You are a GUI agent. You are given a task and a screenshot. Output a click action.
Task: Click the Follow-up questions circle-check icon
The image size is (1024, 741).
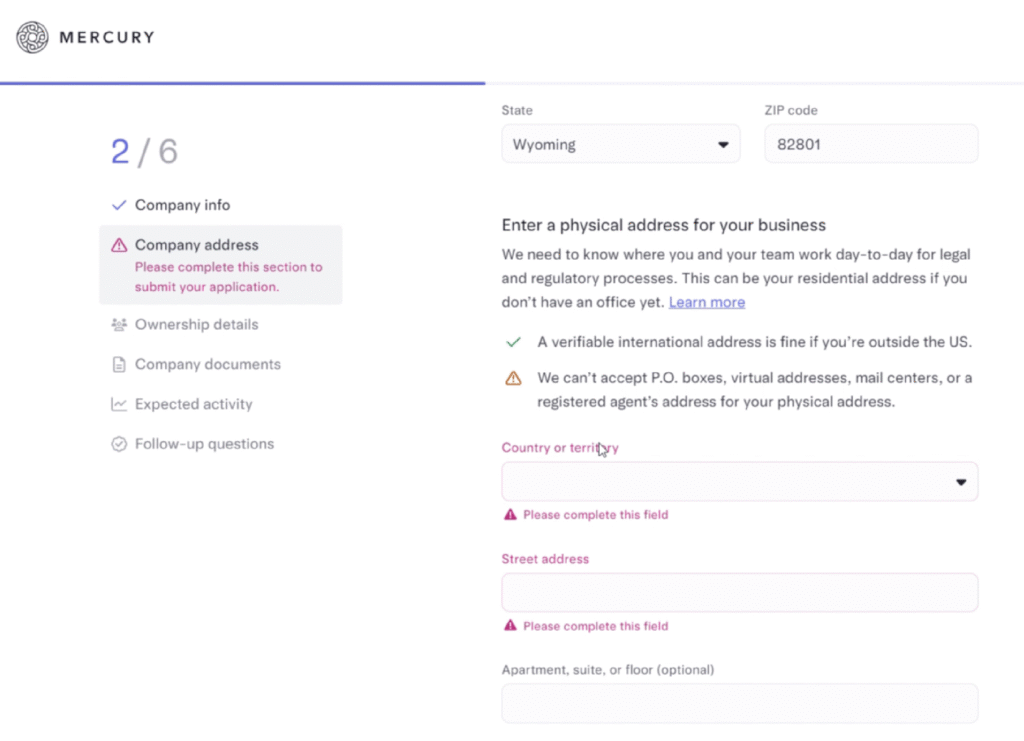tap(119, 444)
